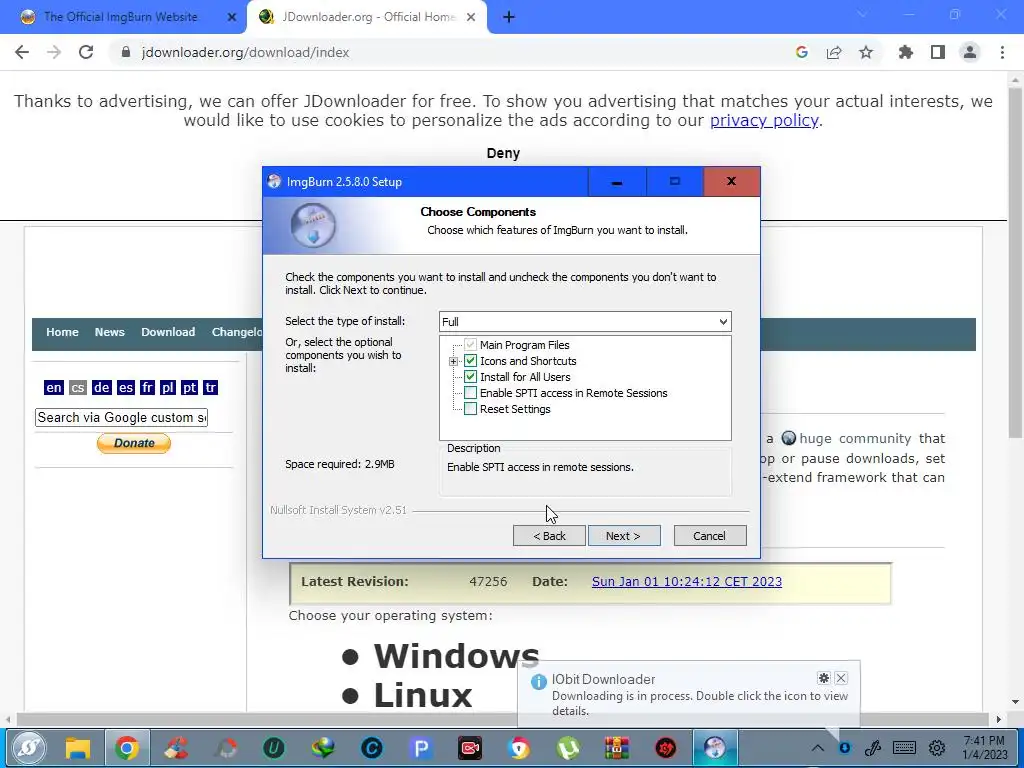
Task: Click Deny for cookie personalization
Action: coord(503,153)
